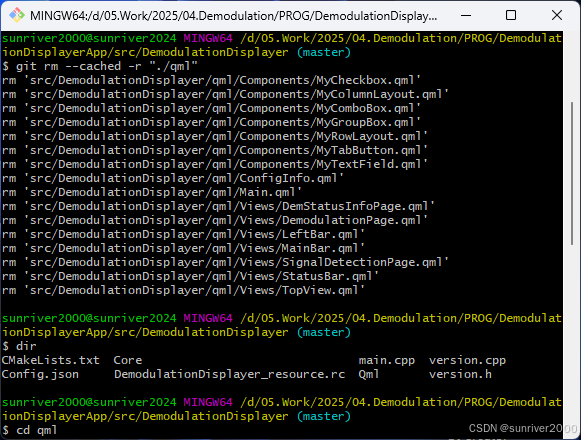
Task: Click DemodulationDisplayer_resource.rc in dir output
Action: point(229,374)
